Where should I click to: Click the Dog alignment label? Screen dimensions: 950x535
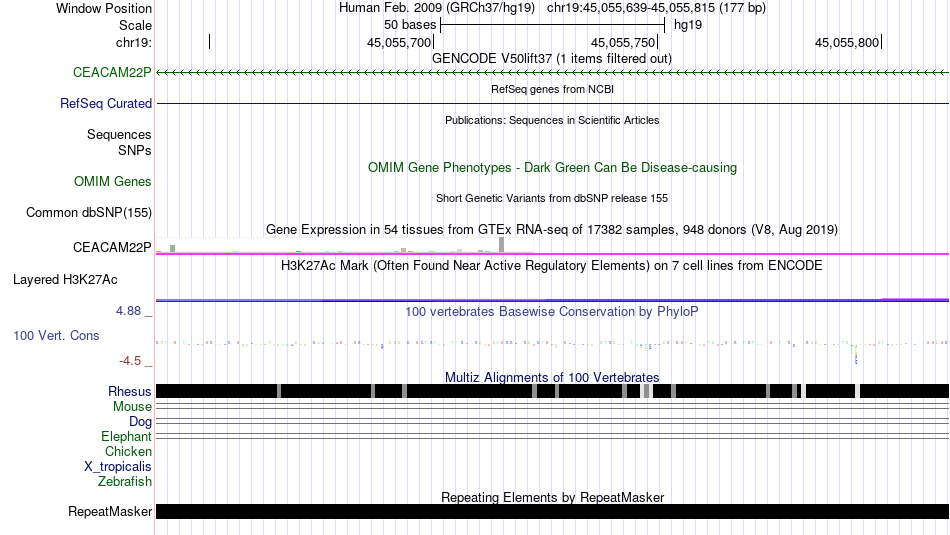(x=141, y=422)
